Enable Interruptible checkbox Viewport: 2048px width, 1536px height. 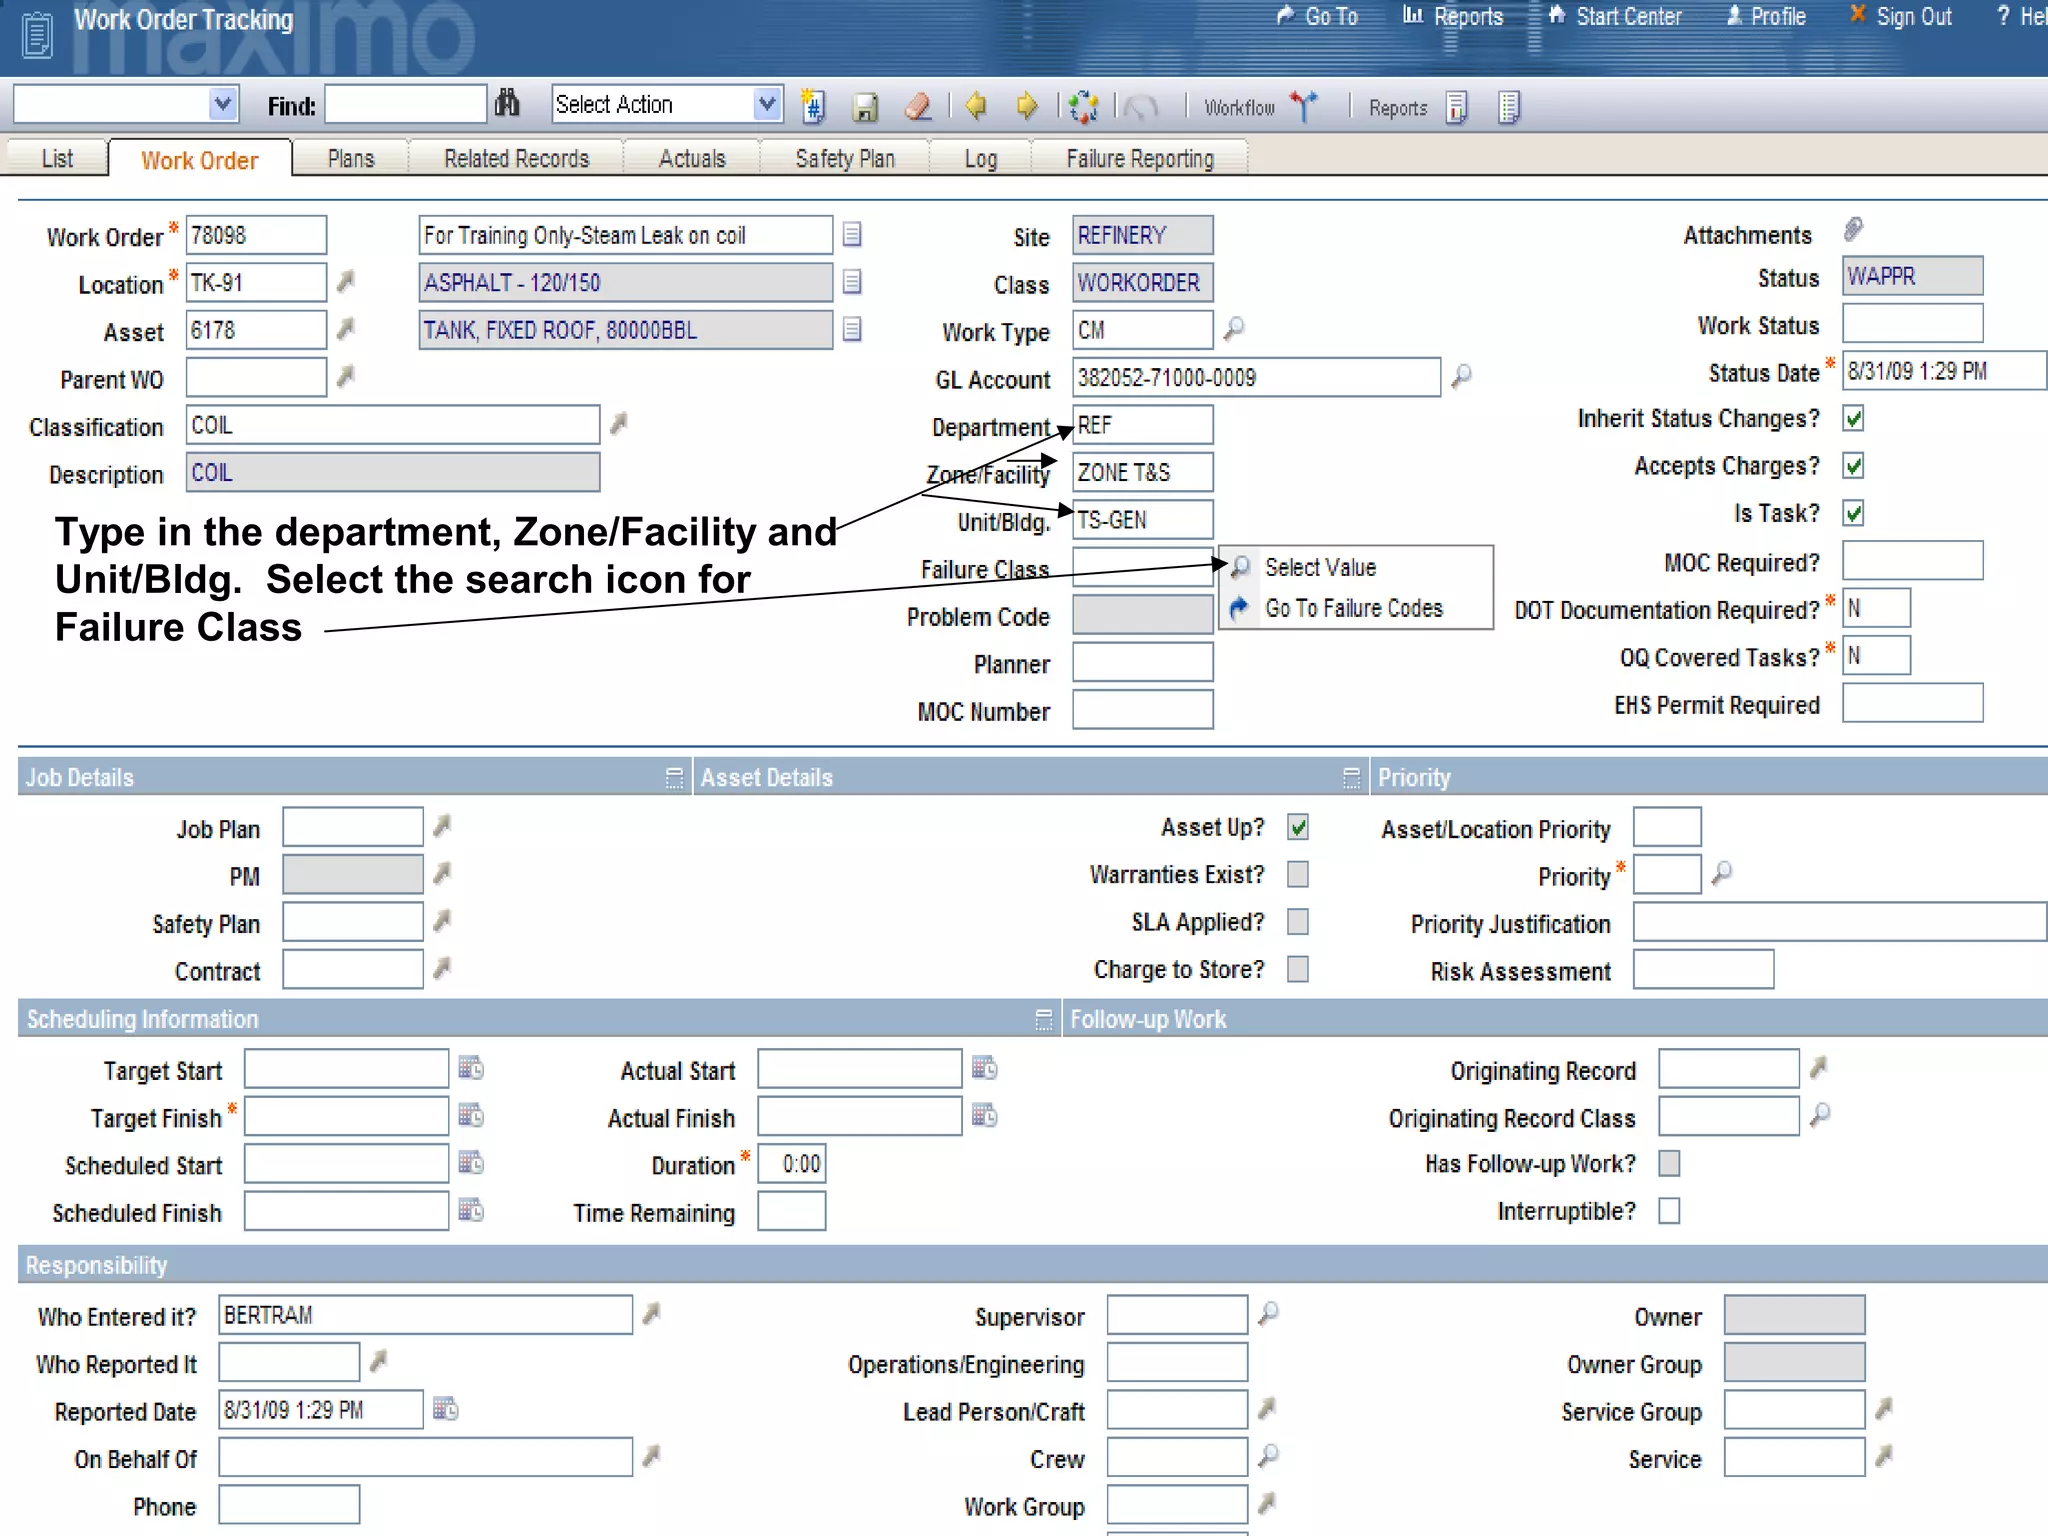click(1669, 1211)
